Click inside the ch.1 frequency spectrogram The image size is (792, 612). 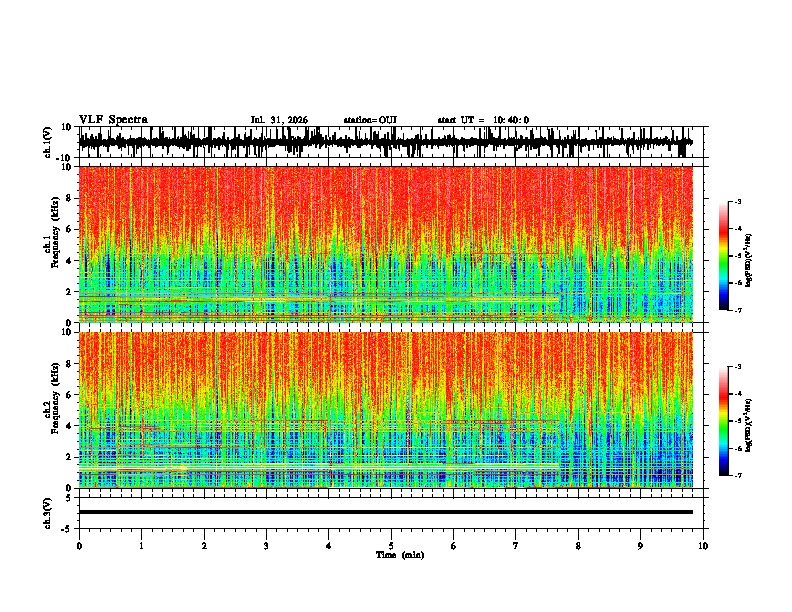click(385, 244)
